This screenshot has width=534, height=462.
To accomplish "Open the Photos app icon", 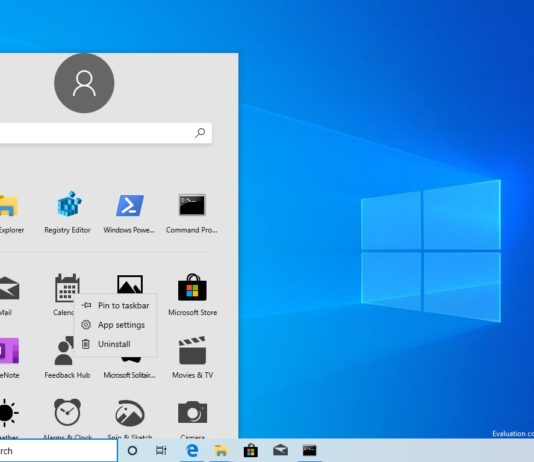I will (130, 284).
